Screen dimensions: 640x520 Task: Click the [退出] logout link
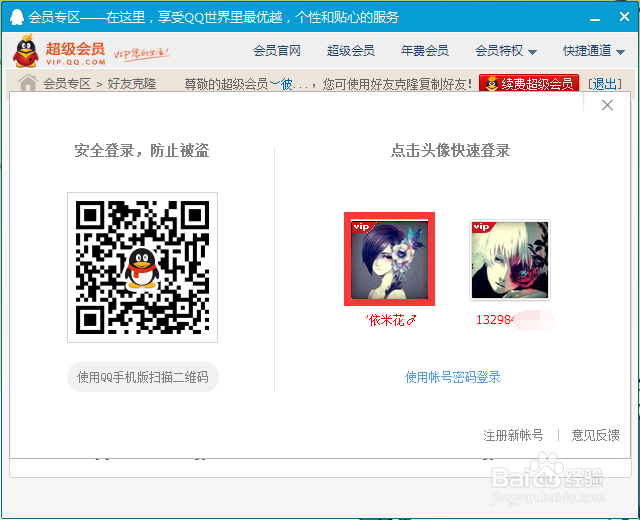point(604,84)
